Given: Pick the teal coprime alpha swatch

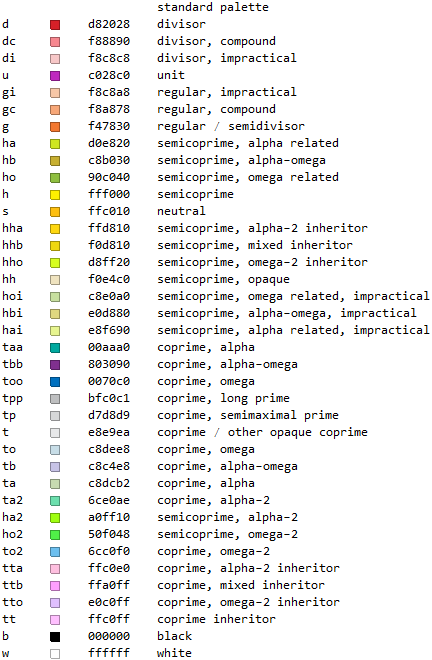Looking at the screenshot, I should tap(55, 348).
